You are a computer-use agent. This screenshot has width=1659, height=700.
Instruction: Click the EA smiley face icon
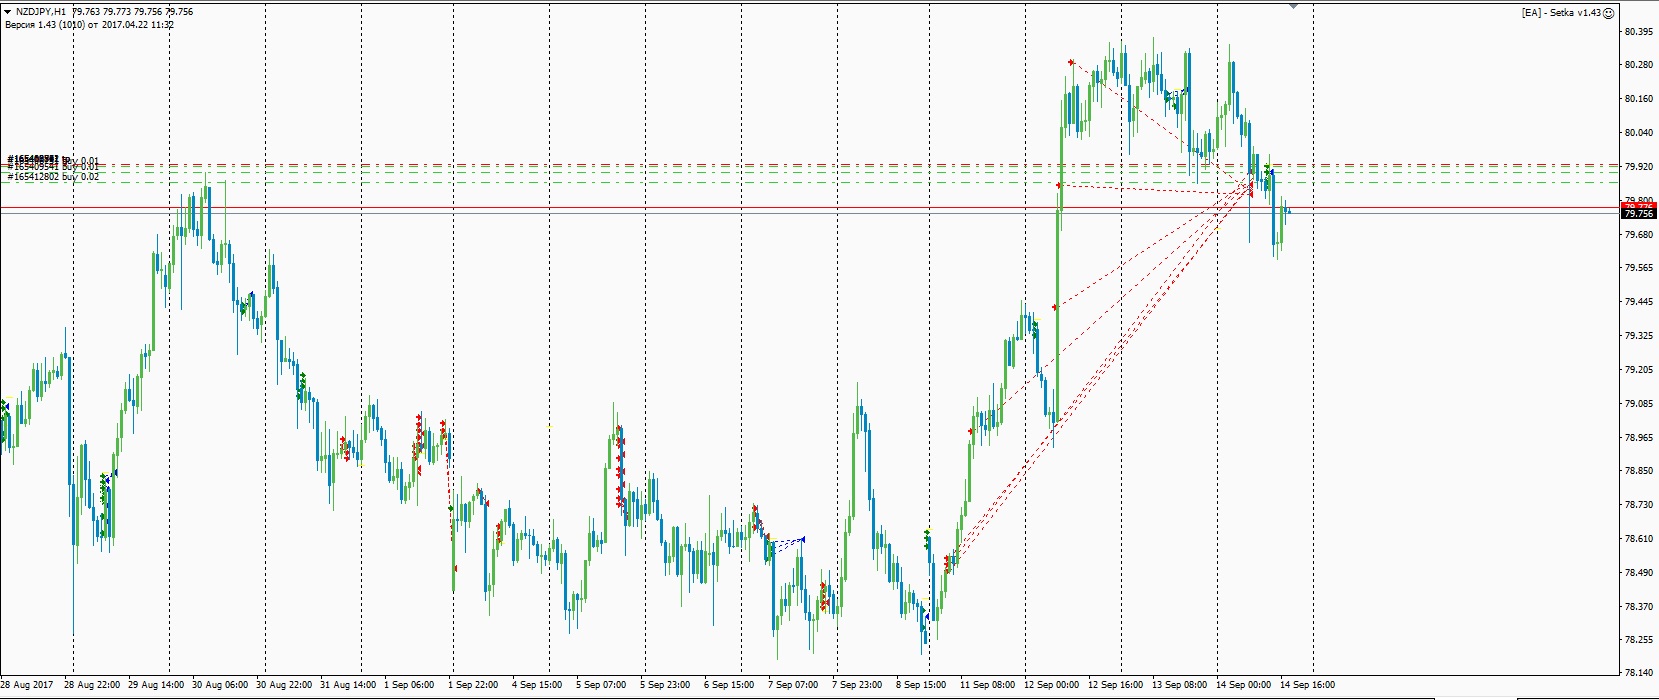coord(1609,12)
